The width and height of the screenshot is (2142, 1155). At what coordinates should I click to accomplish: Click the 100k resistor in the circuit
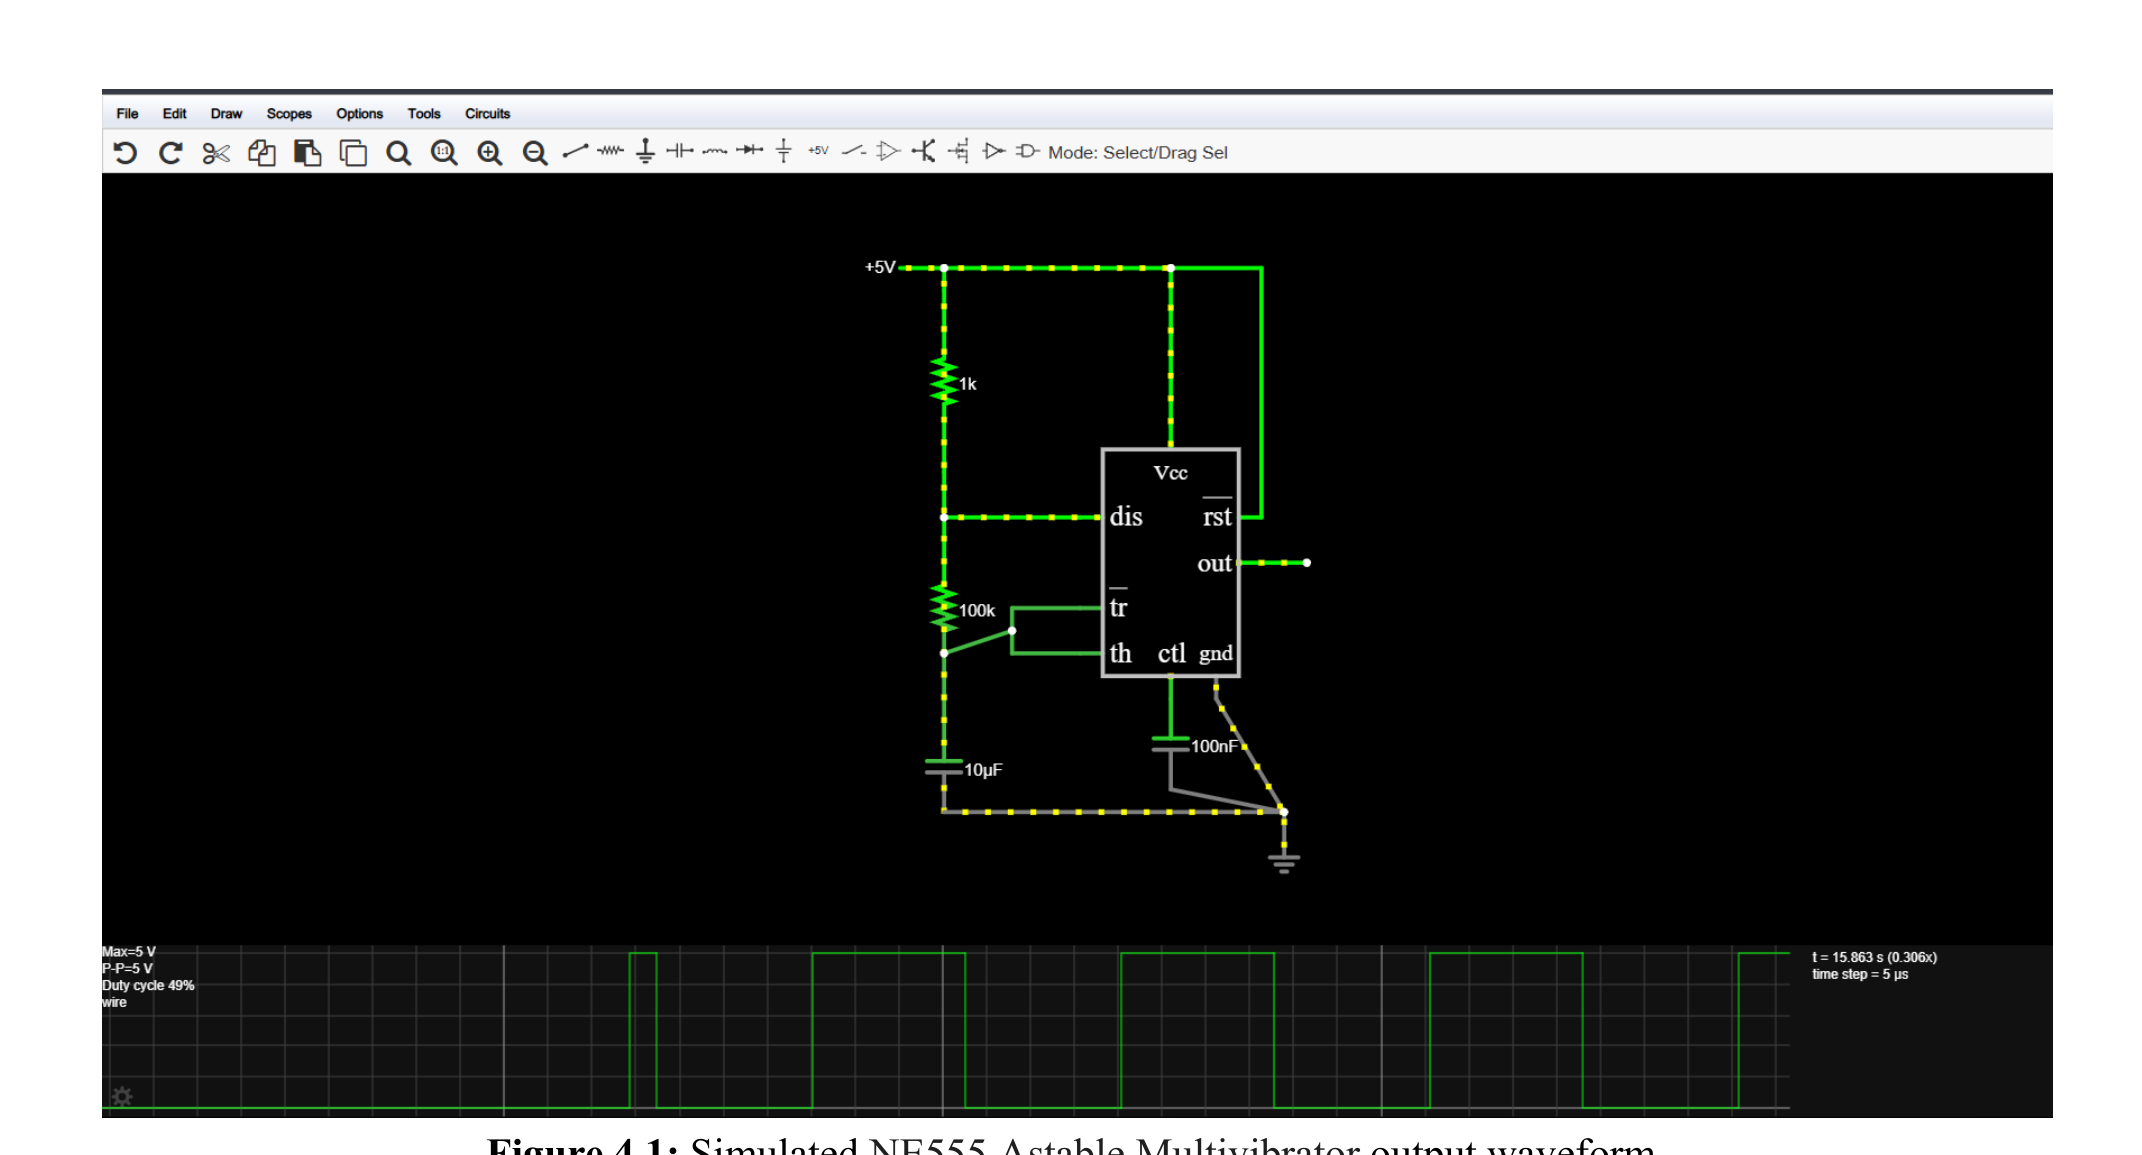[x=944, y=608]
